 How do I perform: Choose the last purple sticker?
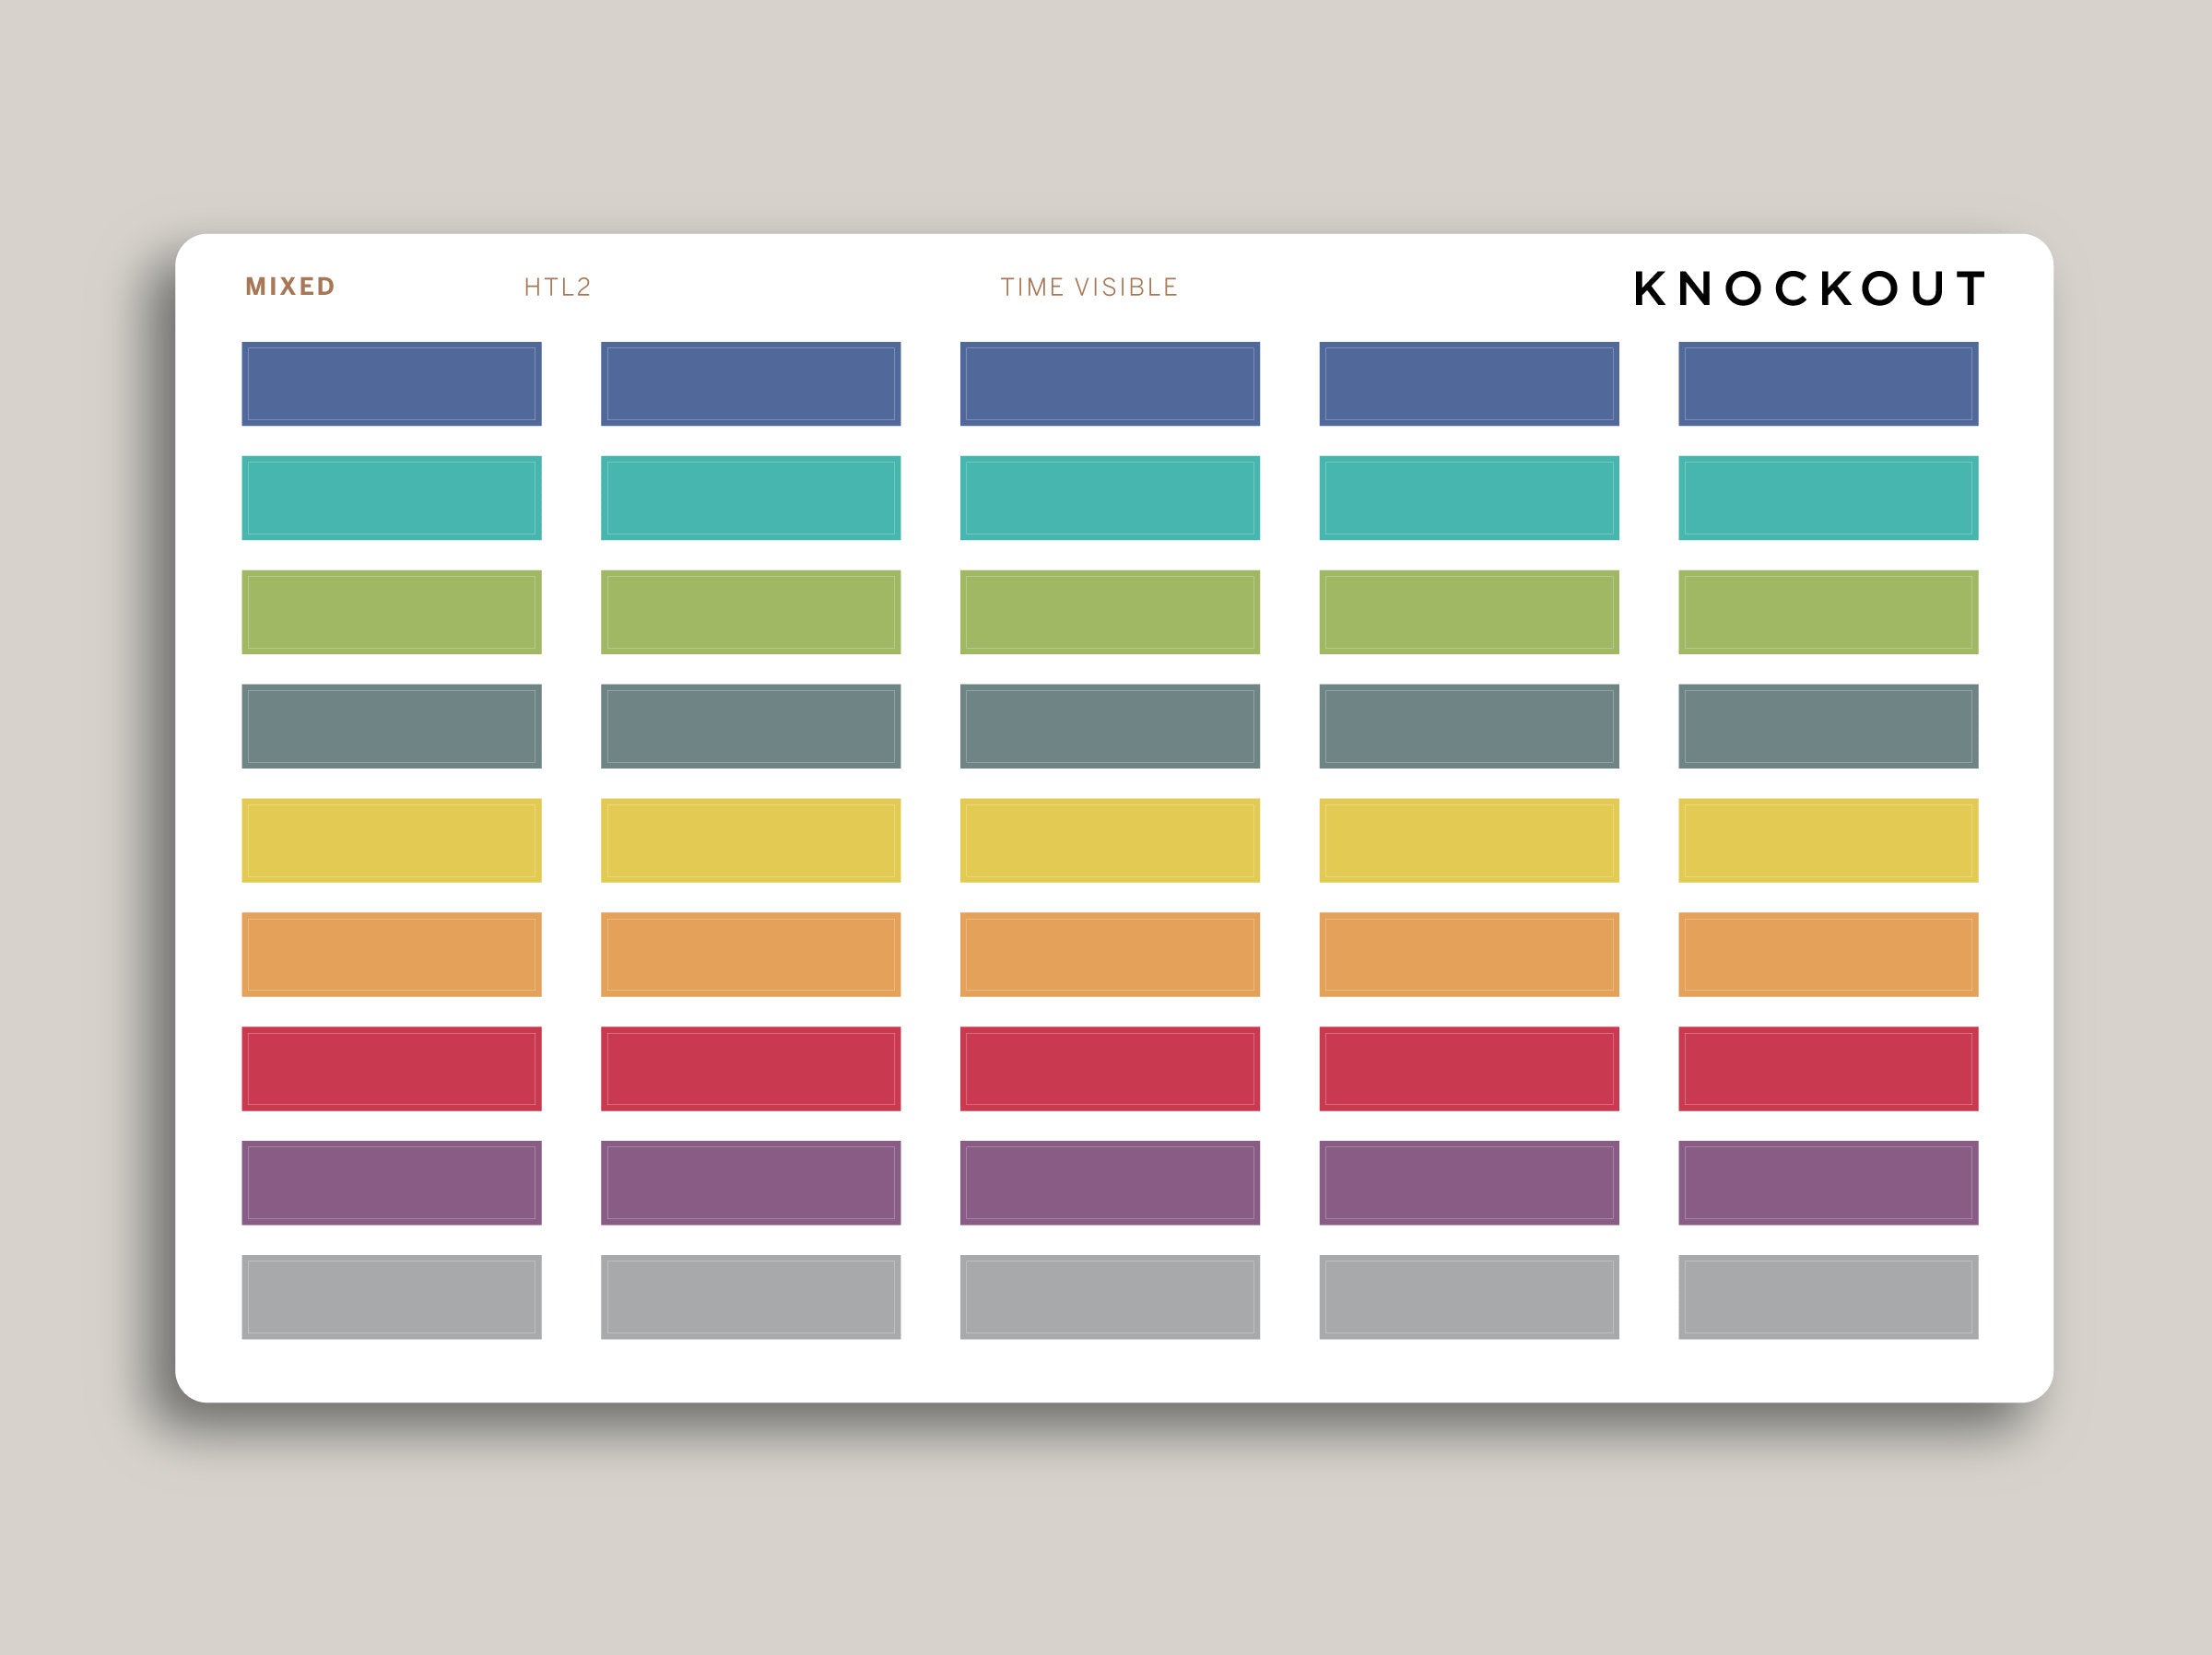1827,1182
